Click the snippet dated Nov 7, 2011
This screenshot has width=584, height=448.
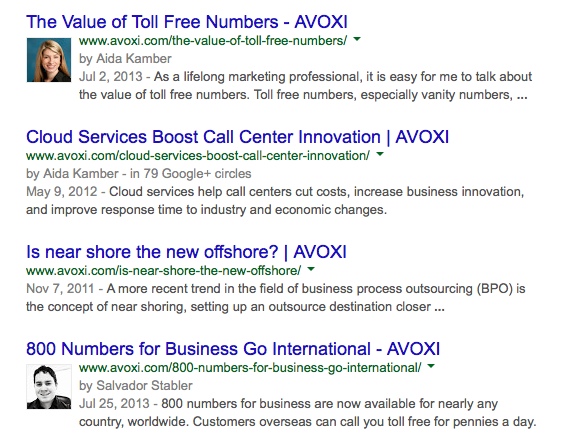coord(276,298)
